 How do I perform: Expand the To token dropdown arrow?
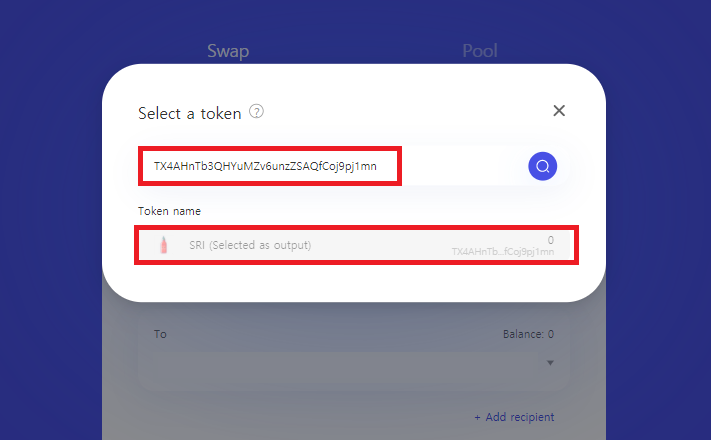click(549, 362)
